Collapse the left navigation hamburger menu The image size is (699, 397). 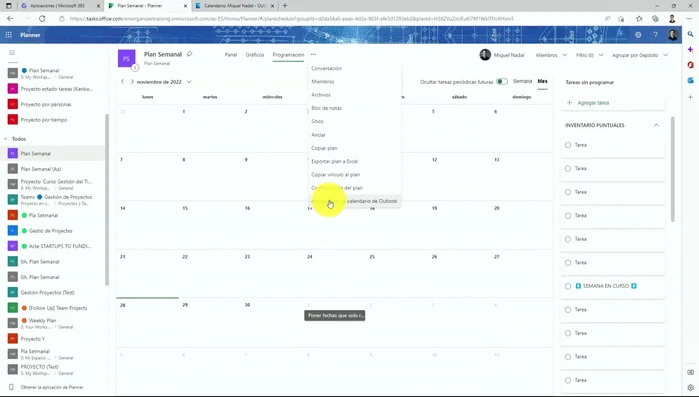click(12, 53)
